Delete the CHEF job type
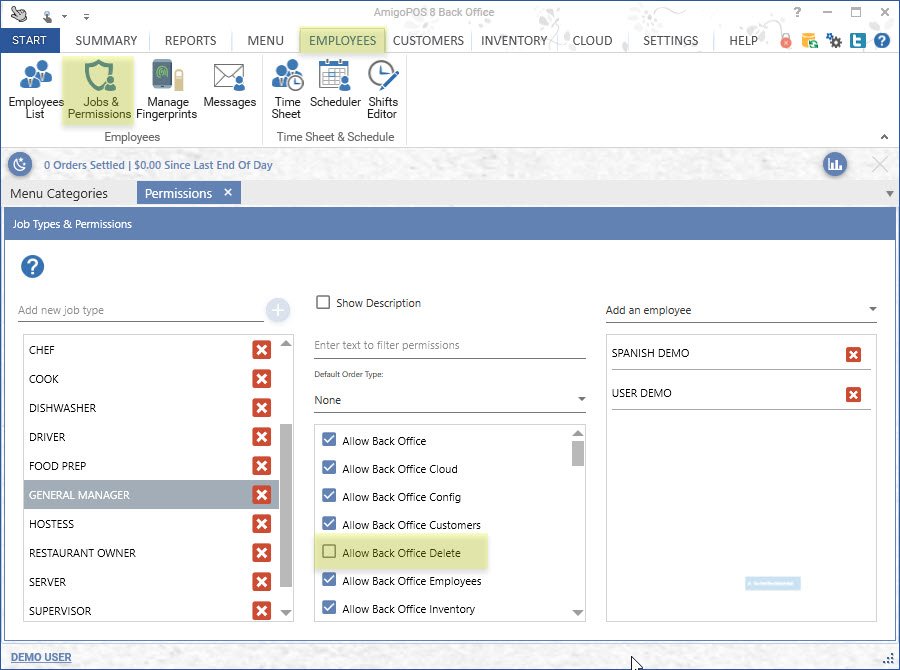Screen dimensions: 900x670 tap(261, 350)
